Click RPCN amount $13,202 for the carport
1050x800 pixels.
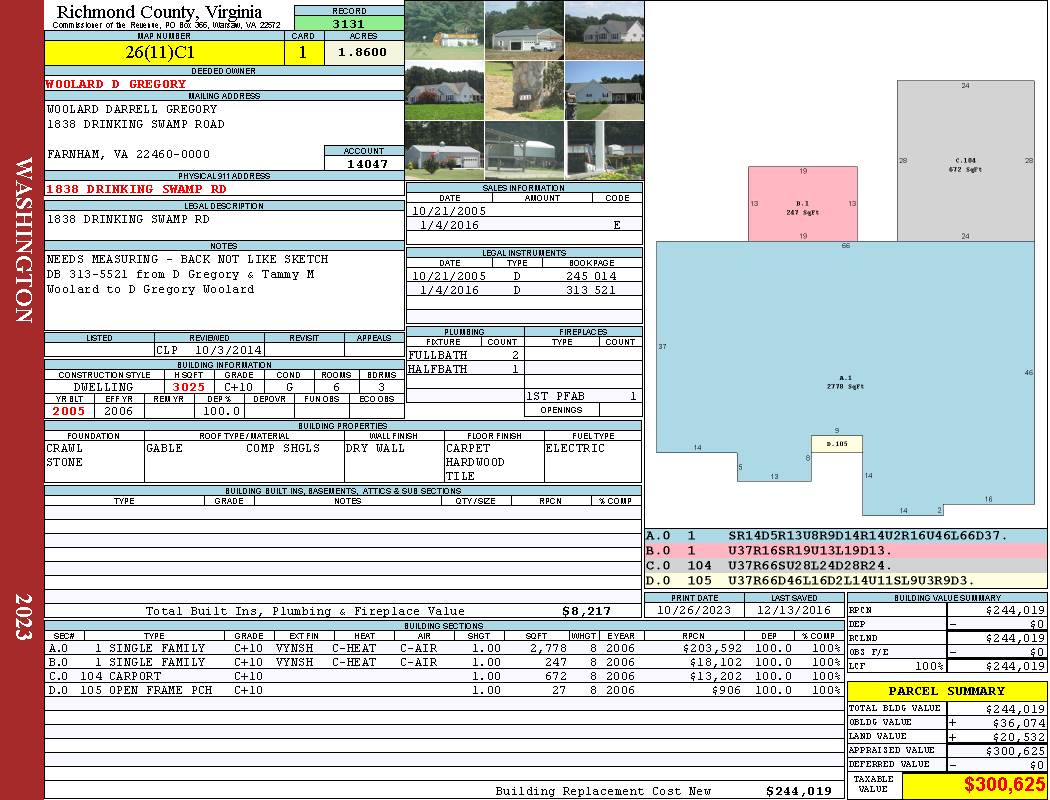tap(715, 676)
